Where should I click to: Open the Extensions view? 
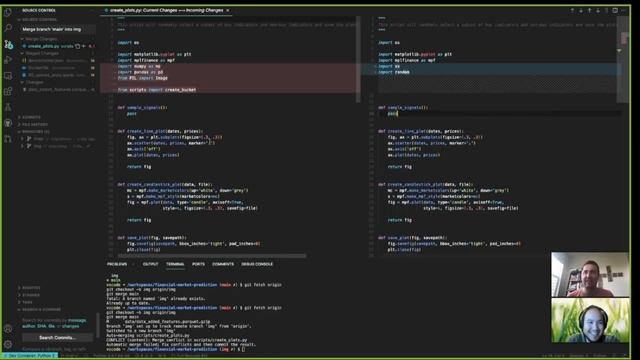pyautogui.click(x=8, y=91)
